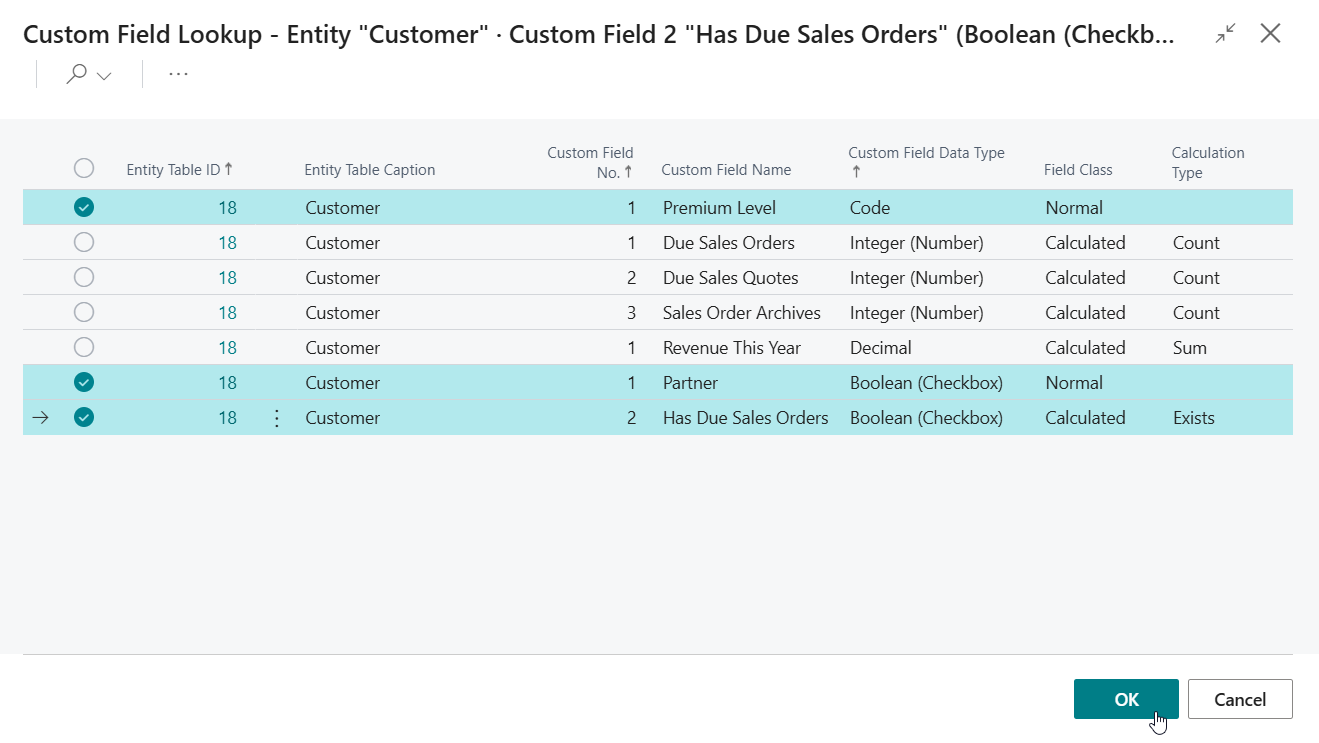Screen dimensions: 1319x743
Task: Click the Sales Order Archives name cell
Action: click(741, 313)
